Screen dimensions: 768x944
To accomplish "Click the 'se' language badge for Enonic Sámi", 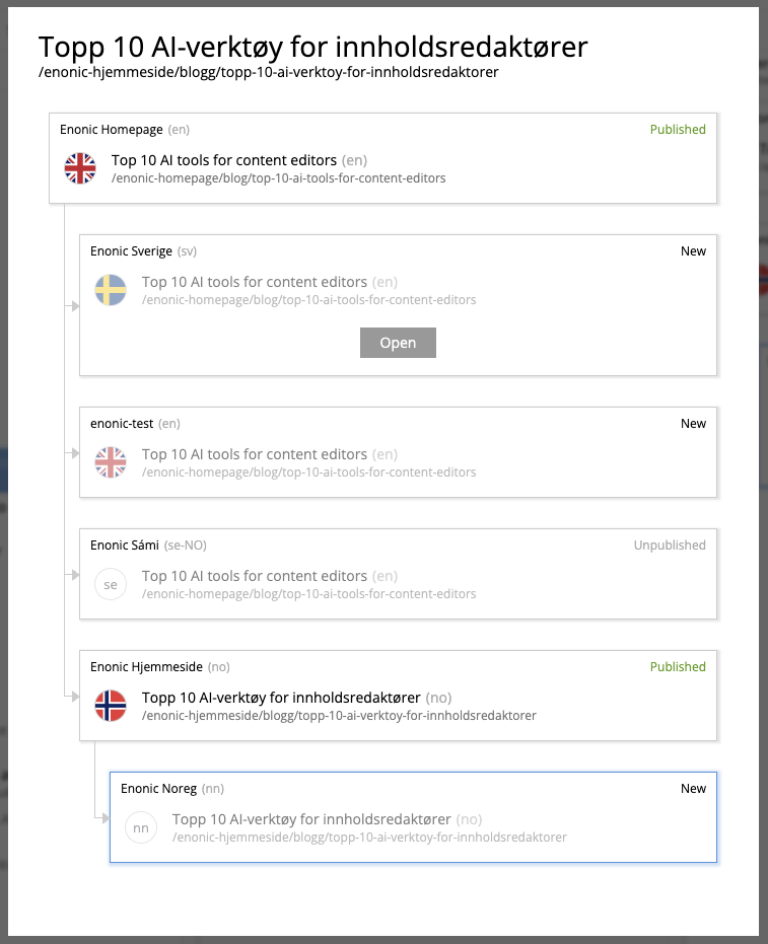I will click(x=110, y=584).
